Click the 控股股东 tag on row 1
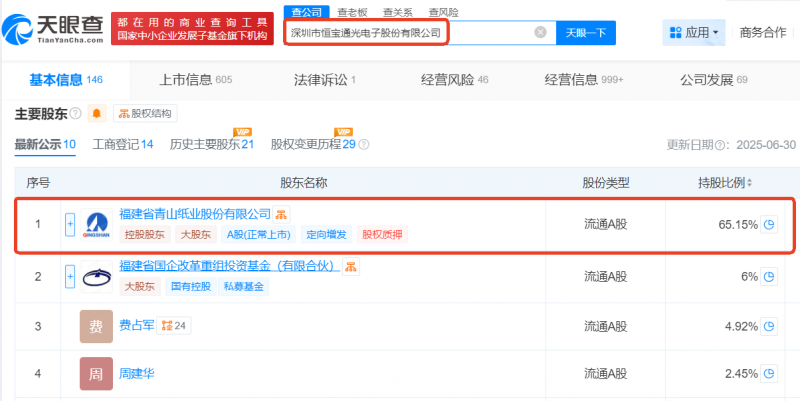 click(145, 235)
